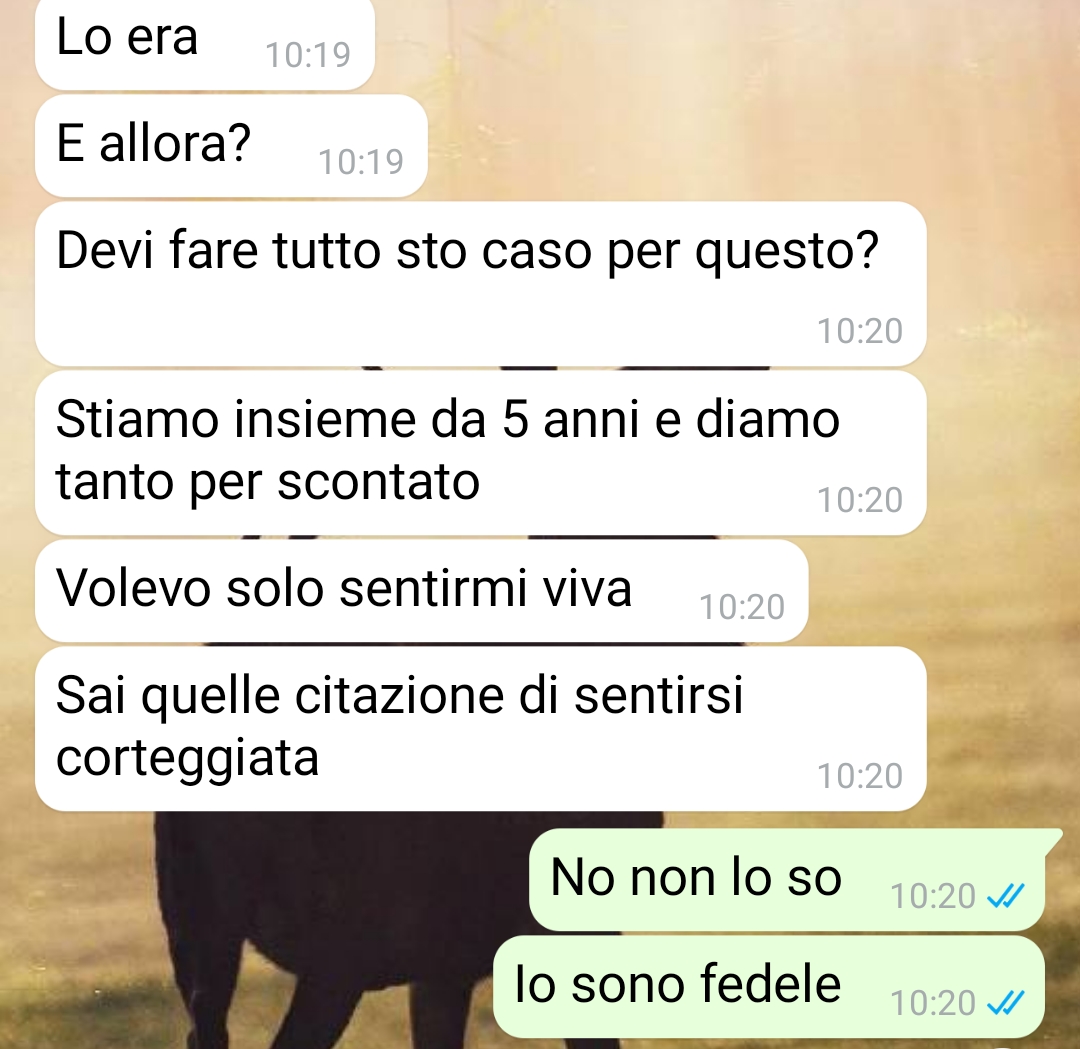Tap the 'Volevo solo sentirmi viva' bubble
1080x1049 pixels.
(x=422, y=591)
